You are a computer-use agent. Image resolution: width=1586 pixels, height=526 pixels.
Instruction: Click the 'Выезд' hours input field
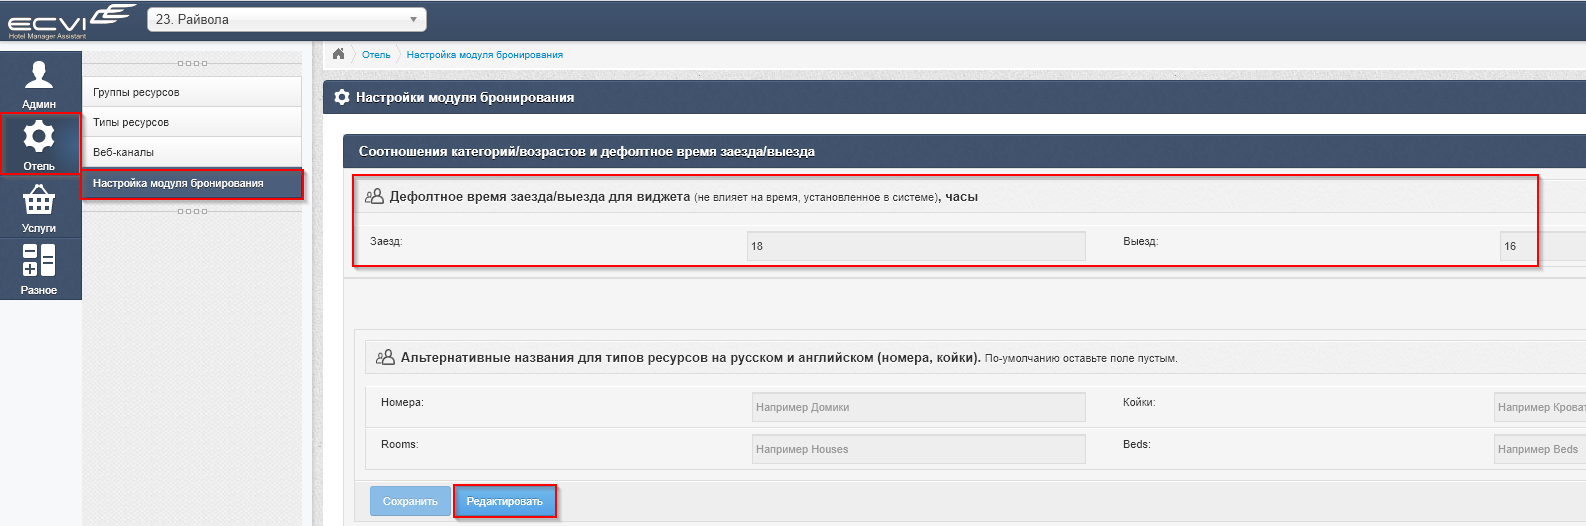[1541, 246]
